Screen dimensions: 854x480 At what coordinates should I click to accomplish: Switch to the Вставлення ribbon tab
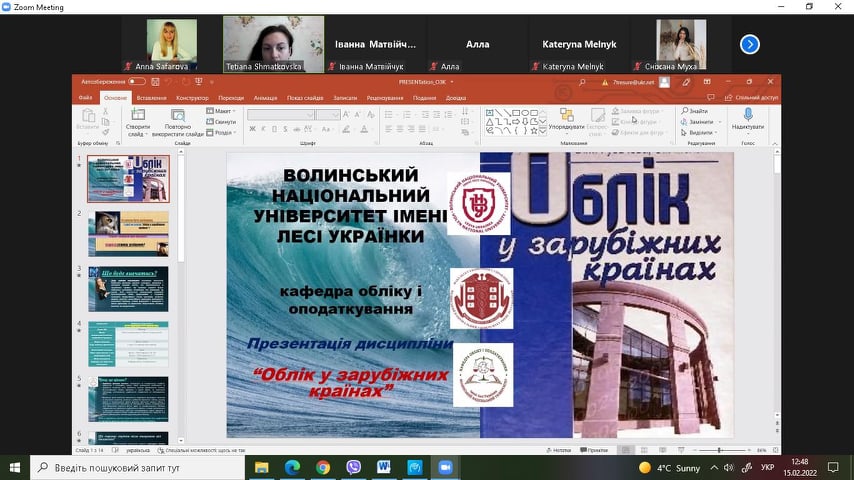point(152,98)
